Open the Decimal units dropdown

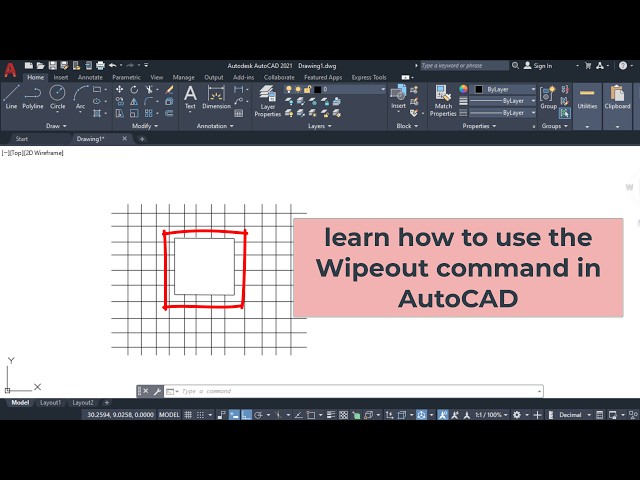click(576, 415)
